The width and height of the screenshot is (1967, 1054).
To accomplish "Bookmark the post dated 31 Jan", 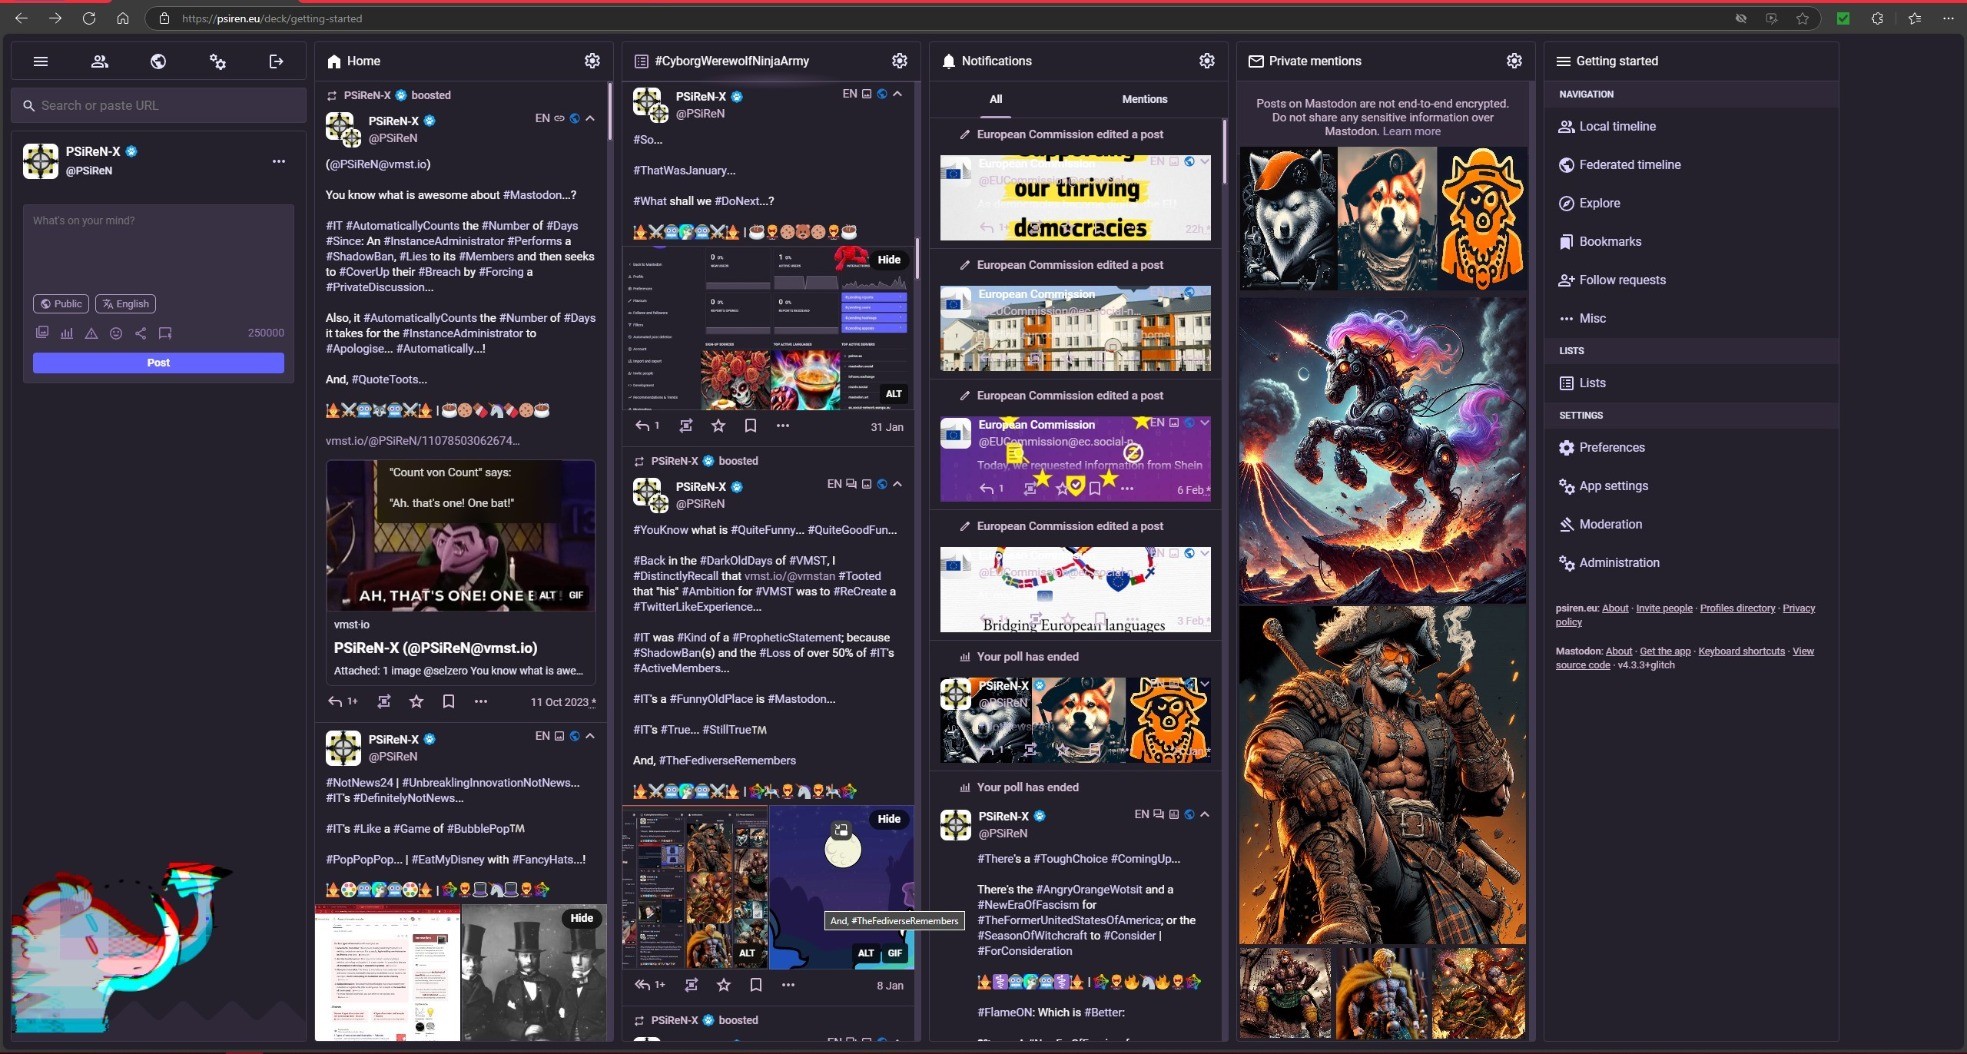I will click(x=750, y=426).
